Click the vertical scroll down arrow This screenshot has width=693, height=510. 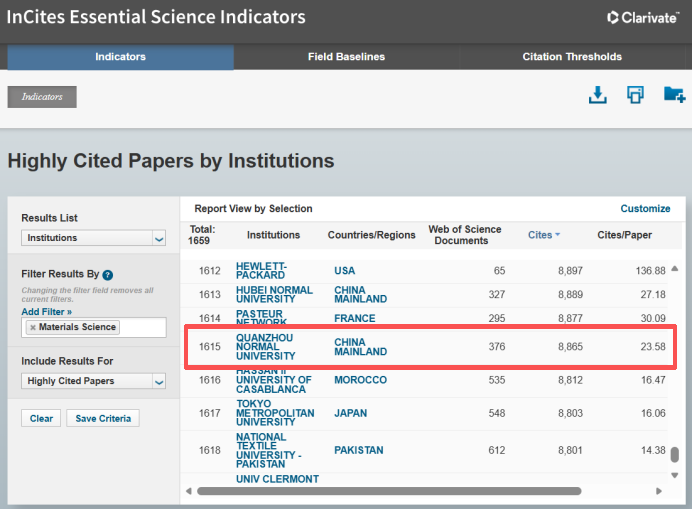pos(674,476)
